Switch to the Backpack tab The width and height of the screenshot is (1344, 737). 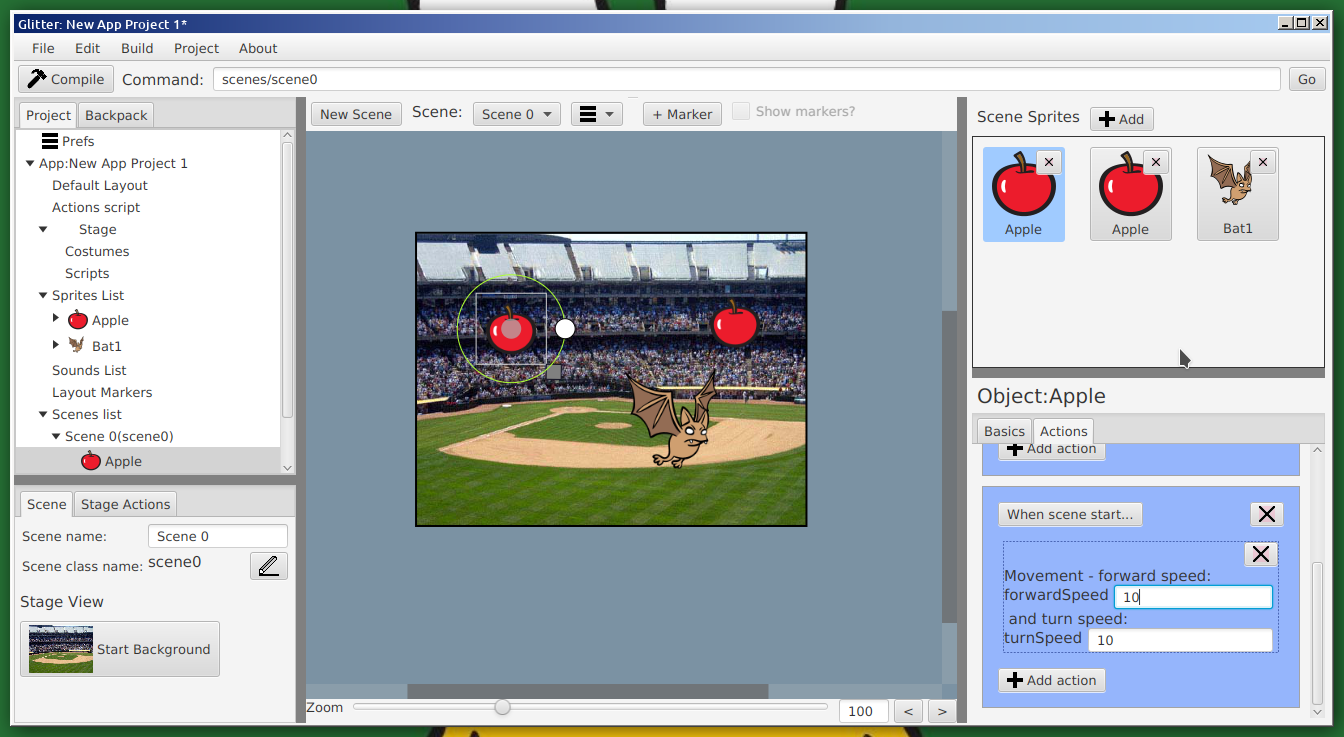pos(116,115)
